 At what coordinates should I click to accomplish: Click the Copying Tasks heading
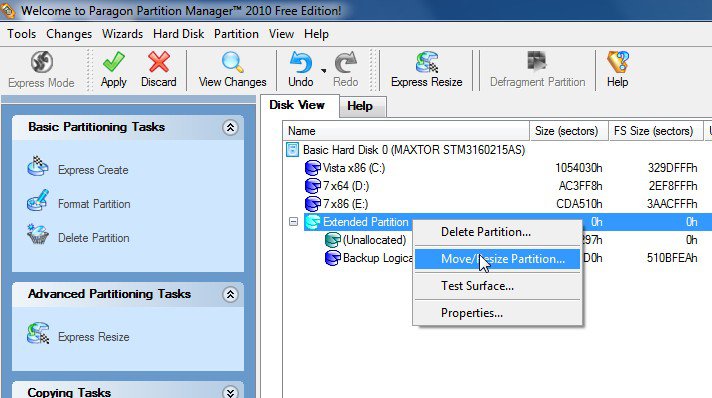click(69, 392)
